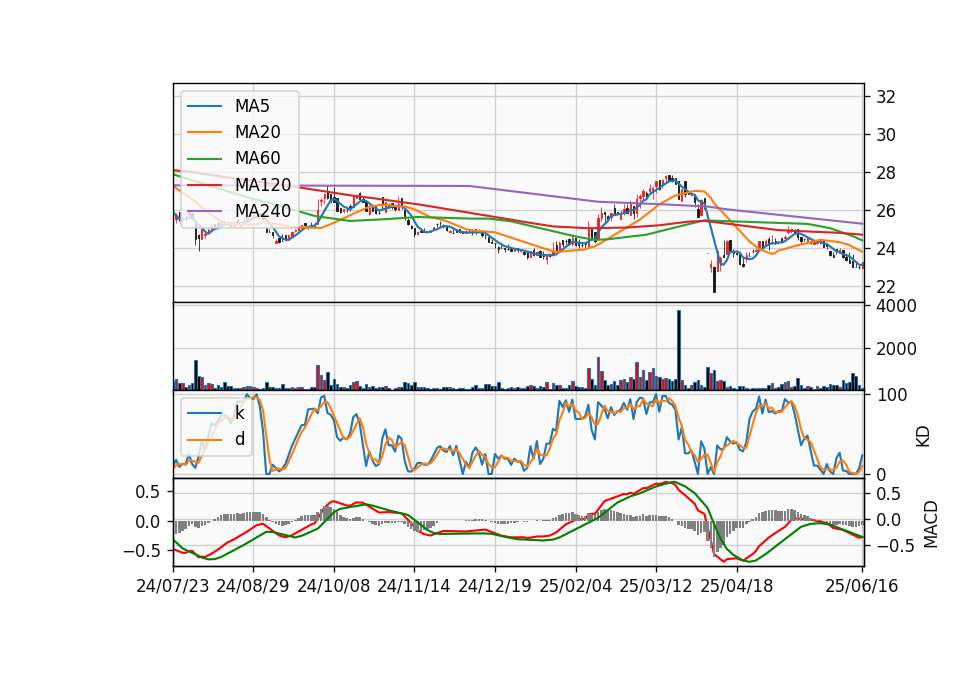Screen dimensions: 960x690
Task: Click the left MACD axis value 0.0
Action: (146, 522)
